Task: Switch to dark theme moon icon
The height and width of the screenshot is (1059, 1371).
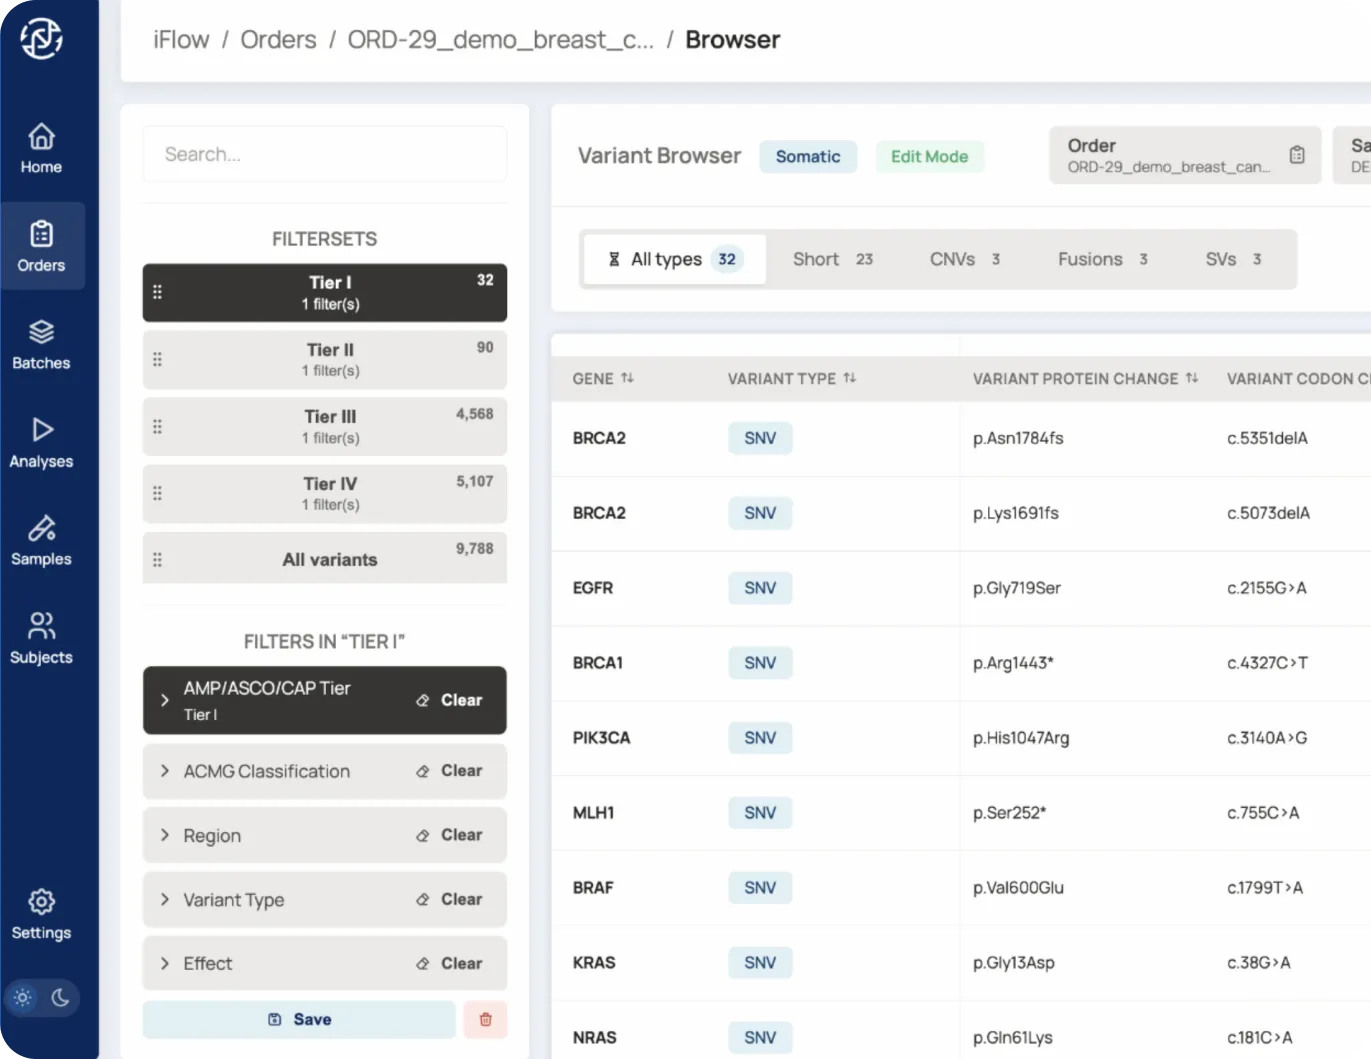Action: 60,997
